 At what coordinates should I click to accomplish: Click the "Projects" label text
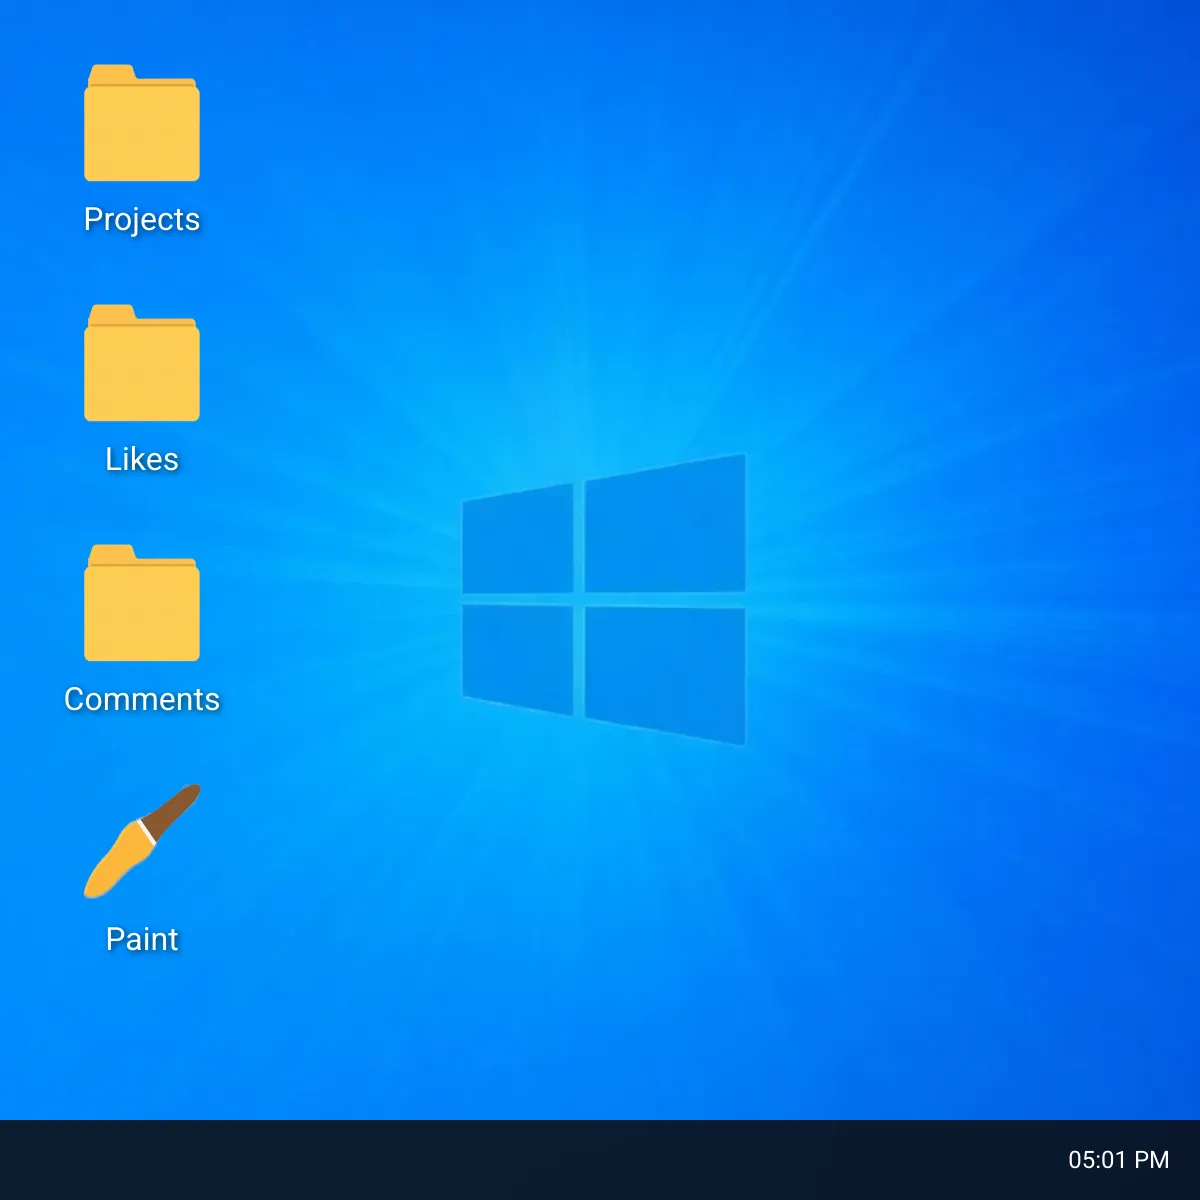[142, 220]
